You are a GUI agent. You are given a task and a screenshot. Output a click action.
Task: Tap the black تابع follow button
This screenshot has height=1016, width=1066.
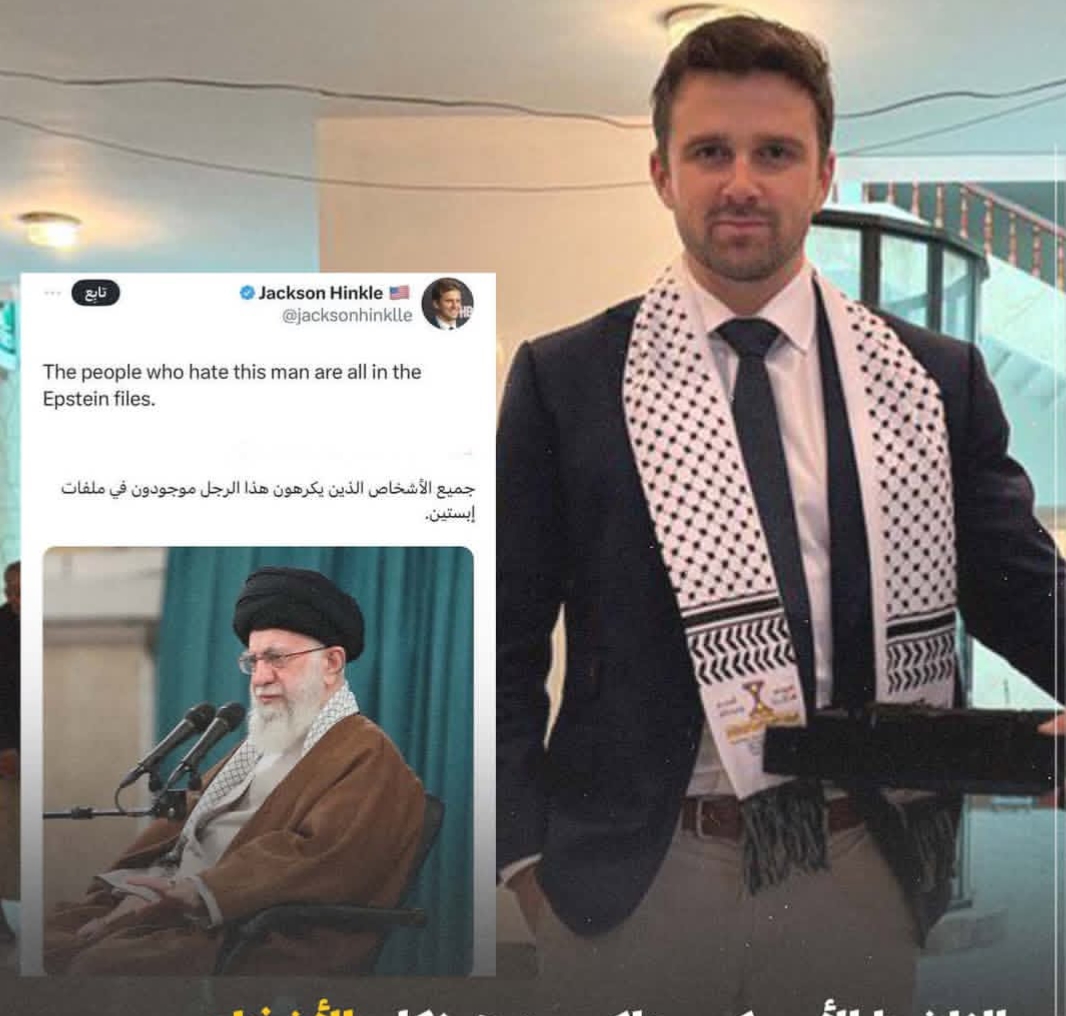[95, 293]
